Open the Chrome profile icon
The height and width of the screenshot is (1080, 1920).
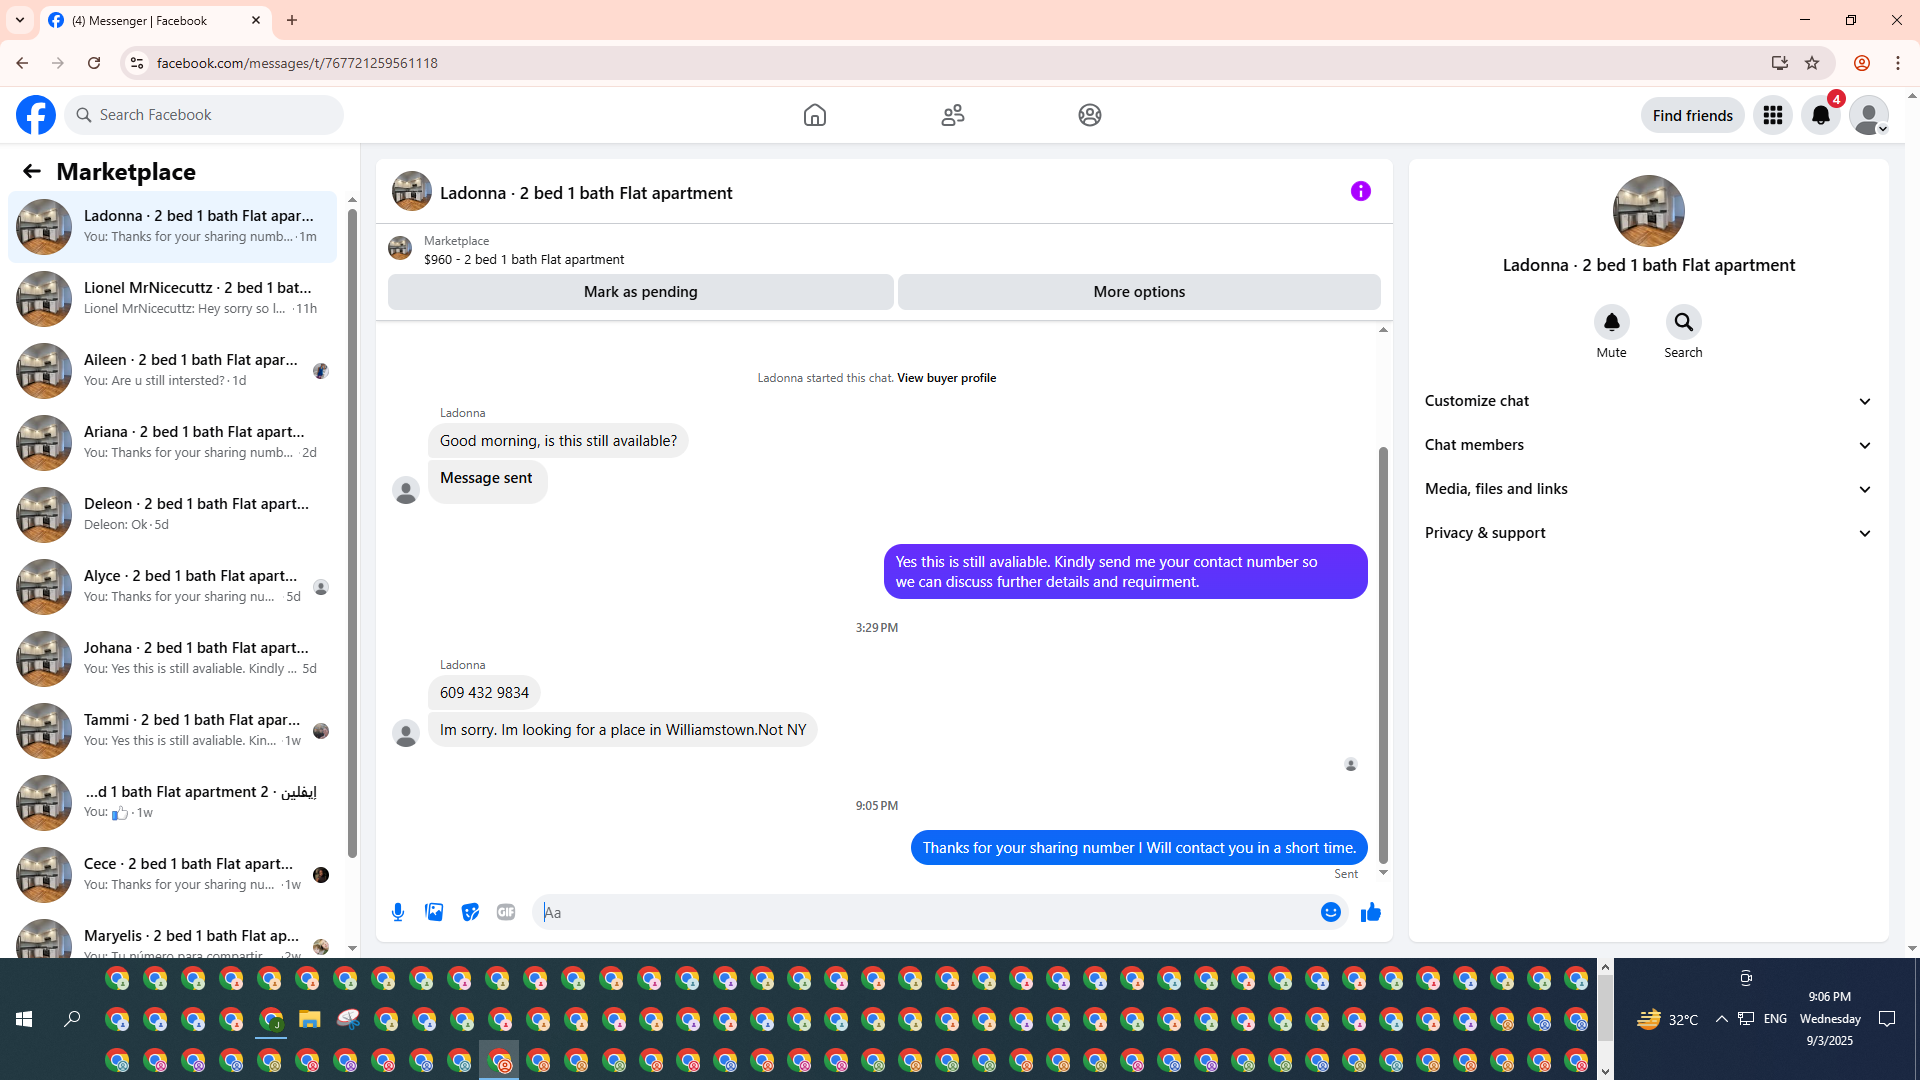pos(1862,63)
